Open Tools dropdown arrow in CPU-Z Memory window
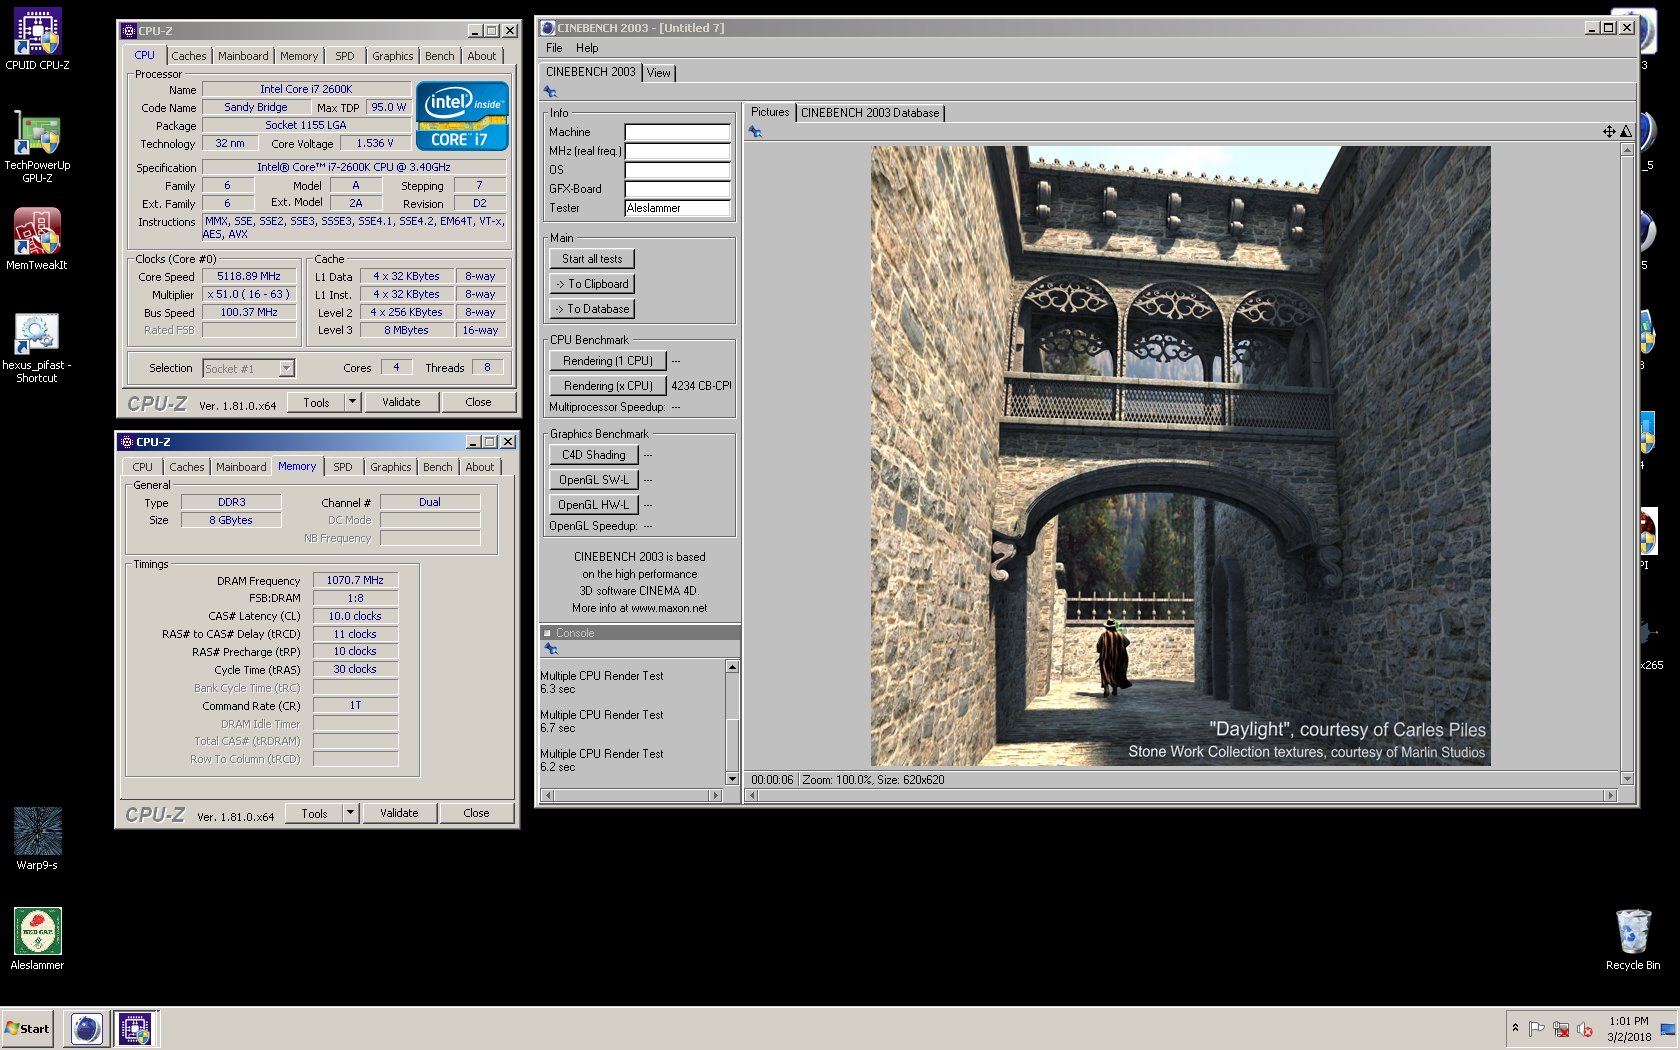 point(350,813)
